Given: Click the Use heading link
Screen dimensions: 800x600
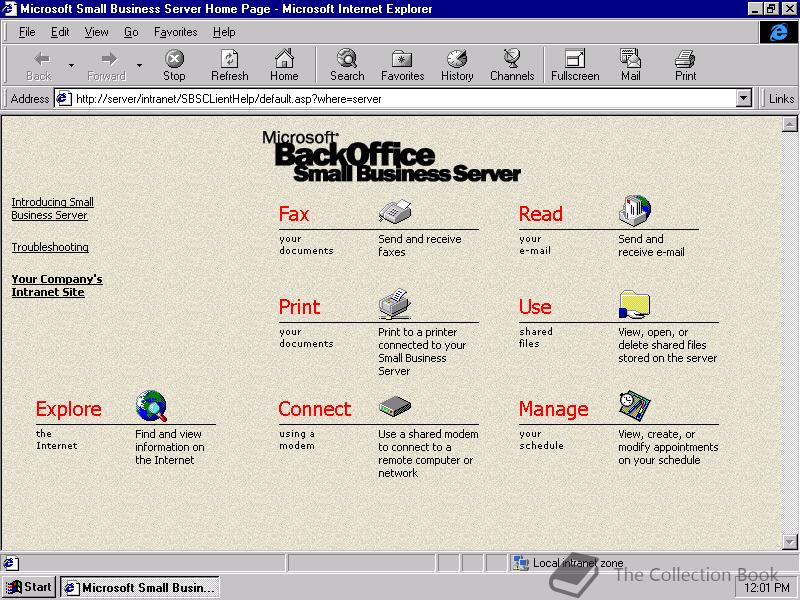Looking at the screenshot, I should (535, 307).
